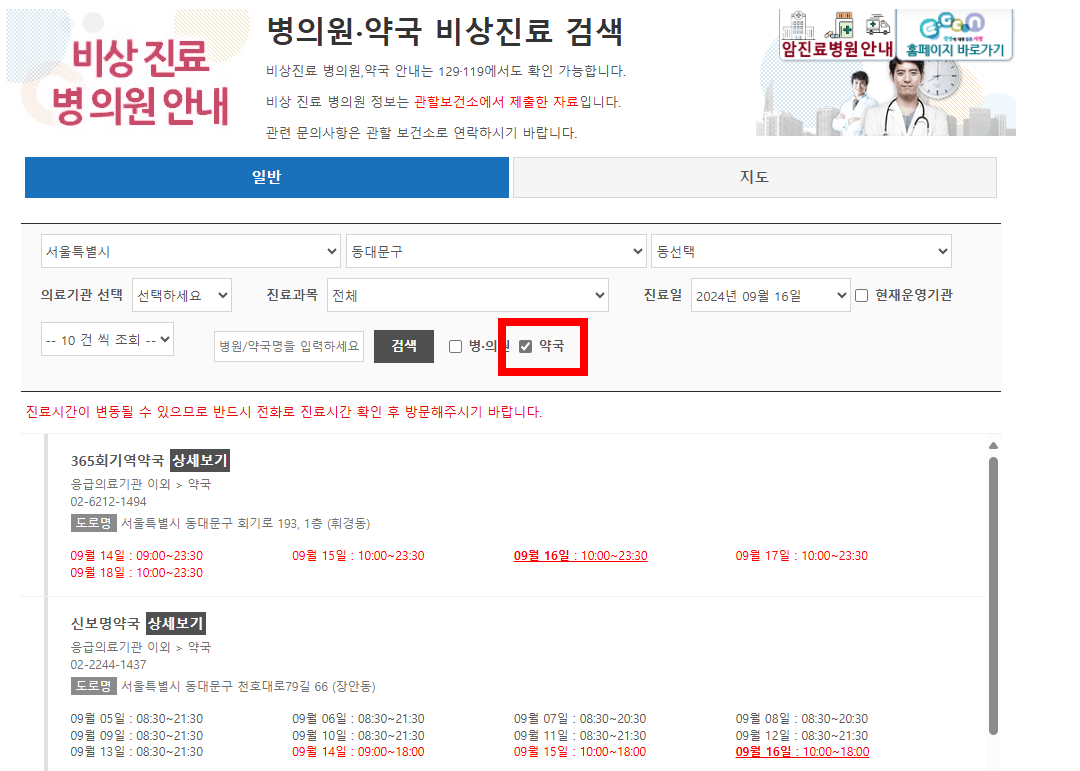This screenshot has height=771, width=1080.
Task: Open the 동선택 neighborhood dropdown
Action: pos(801,251)
